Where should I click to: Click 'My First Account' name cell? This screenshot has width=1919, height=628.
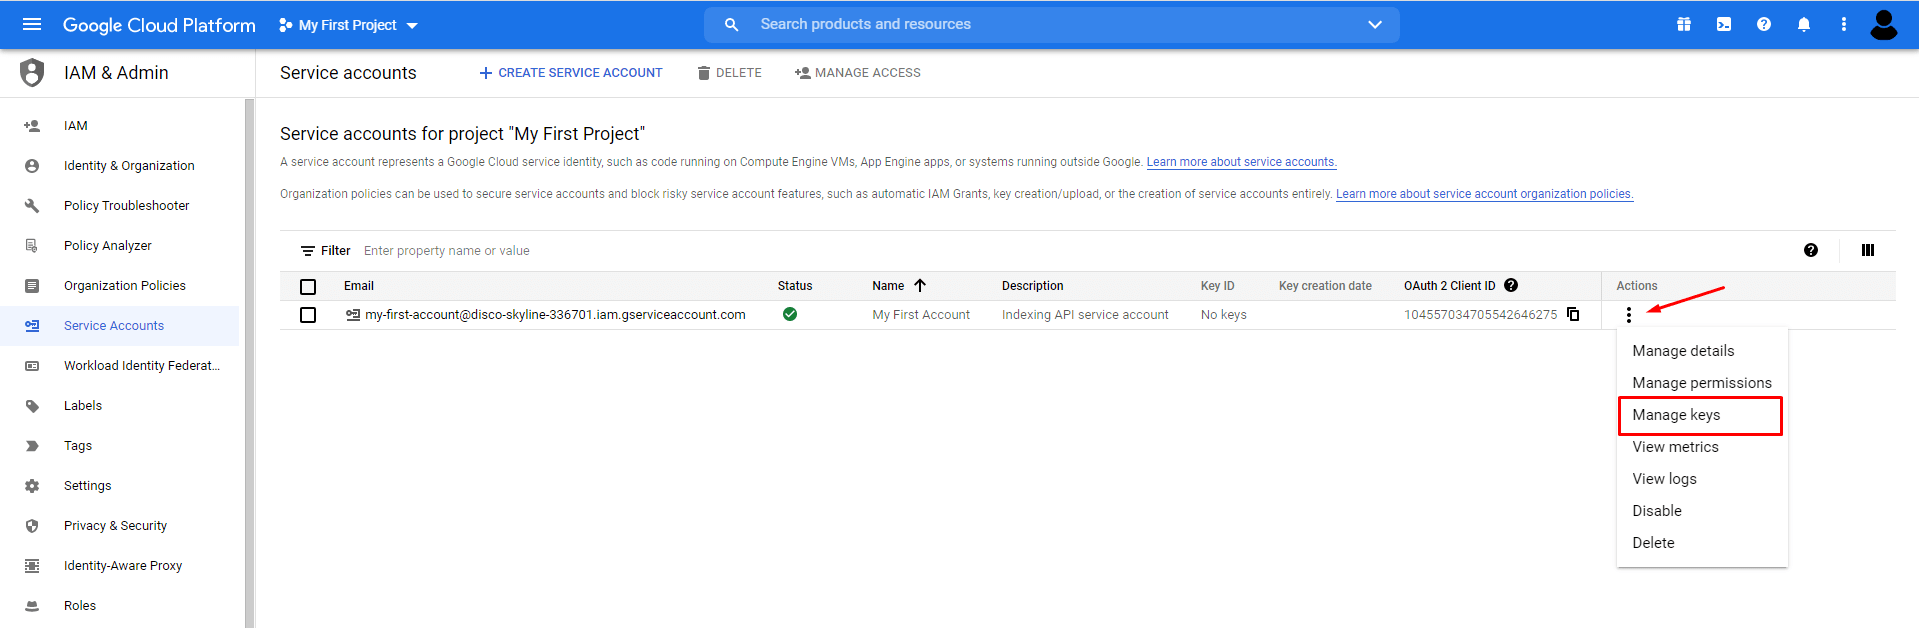(x=921, y=315)
